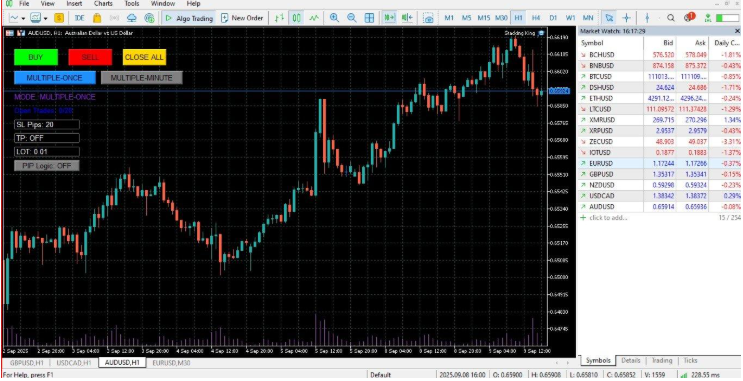Open the VPS cloud hosting icon
The image size is (743, 381).
pos(132,18)
